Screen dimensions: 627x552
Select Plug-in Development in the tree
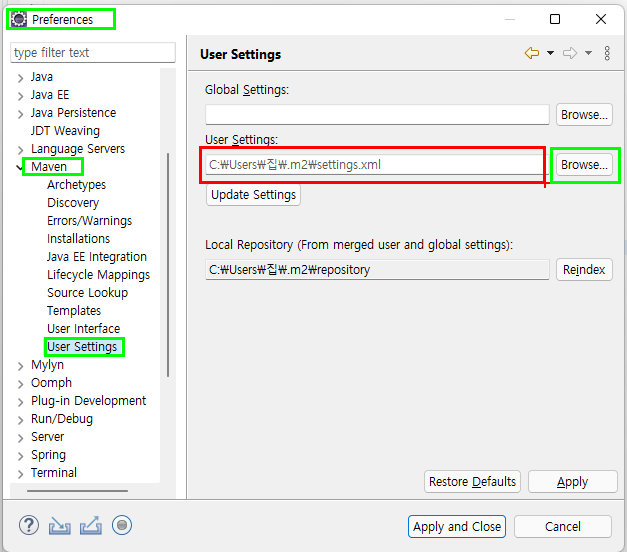pyautogui.click(x=88, y=401)
